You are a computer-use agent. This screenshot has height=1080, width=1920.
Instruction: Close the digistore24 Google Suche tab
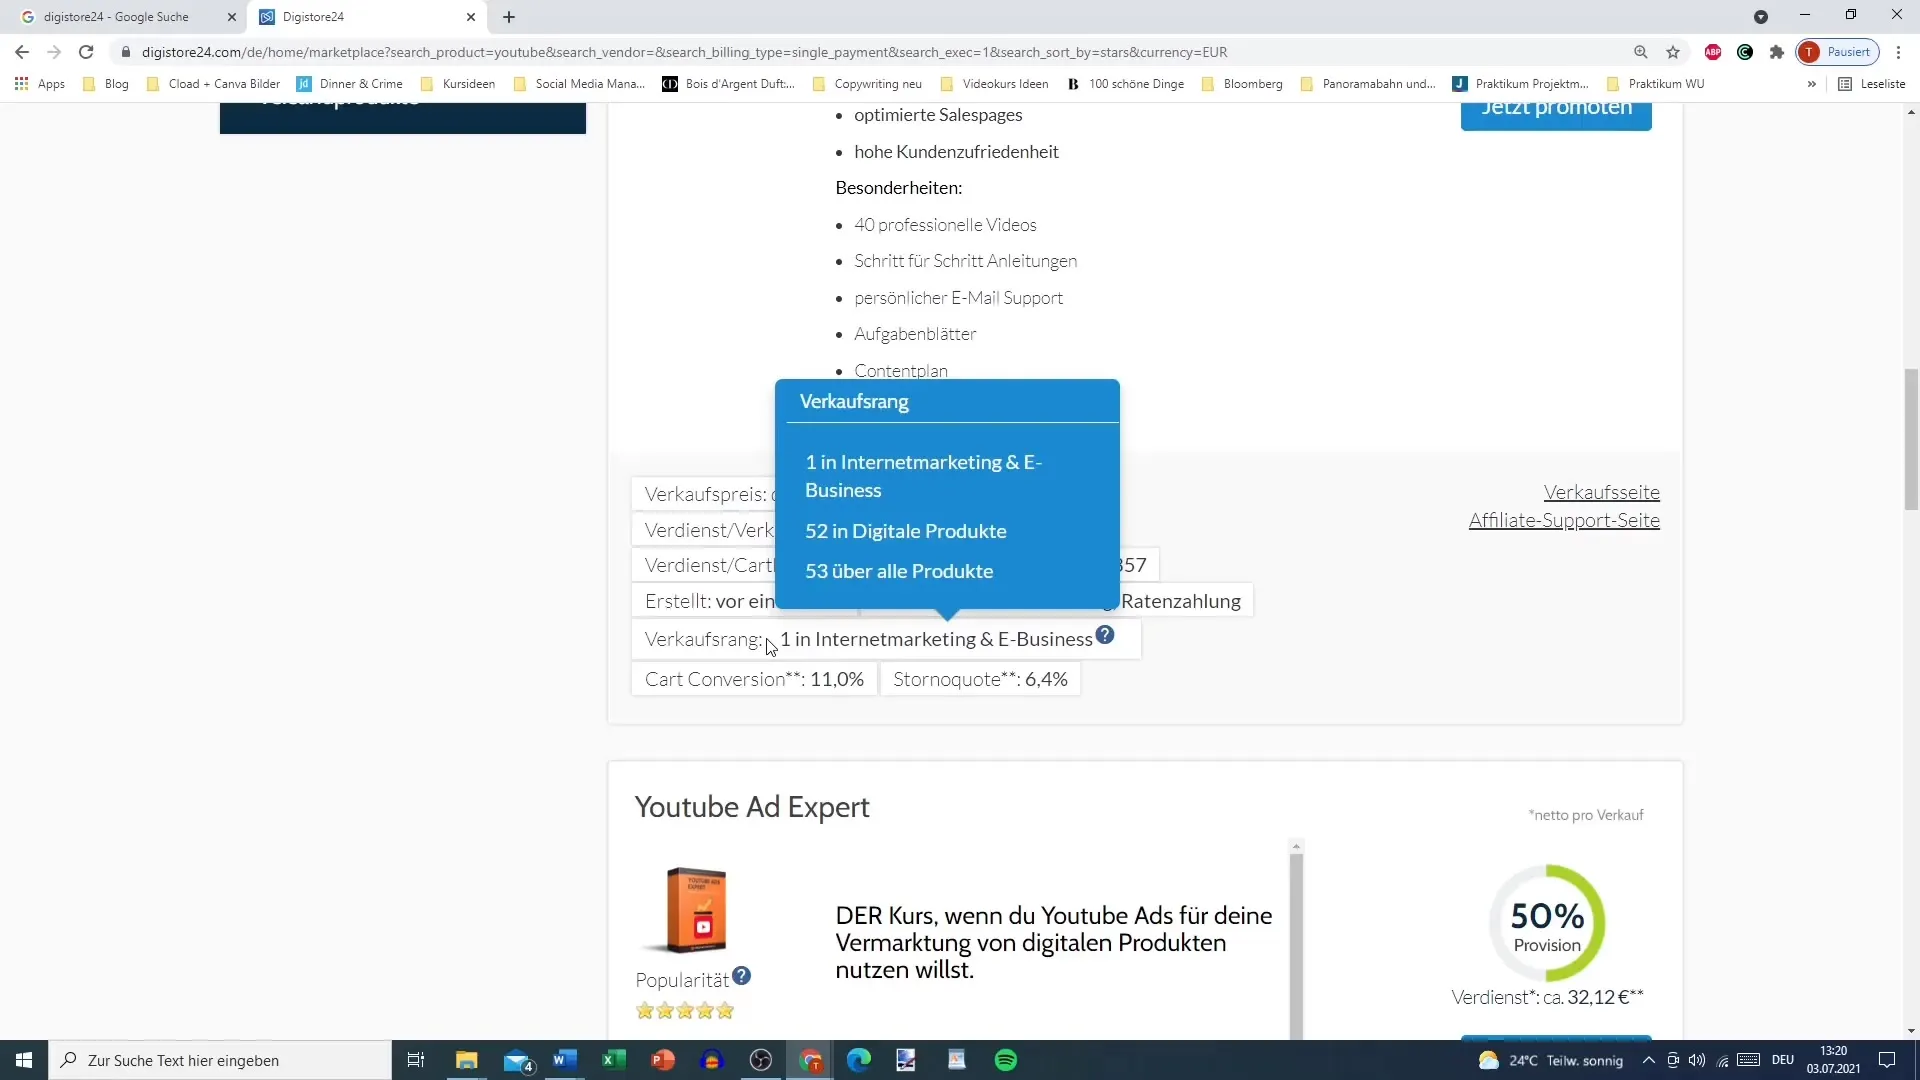[x=232, y=17]
